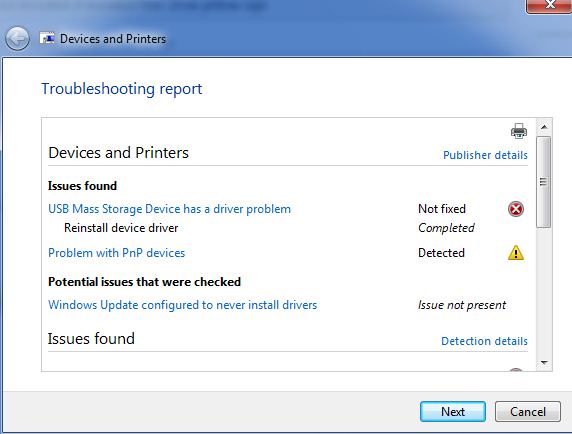
Task: Click the bold 'Issues found' heading
Action: (x=82, y=186)
